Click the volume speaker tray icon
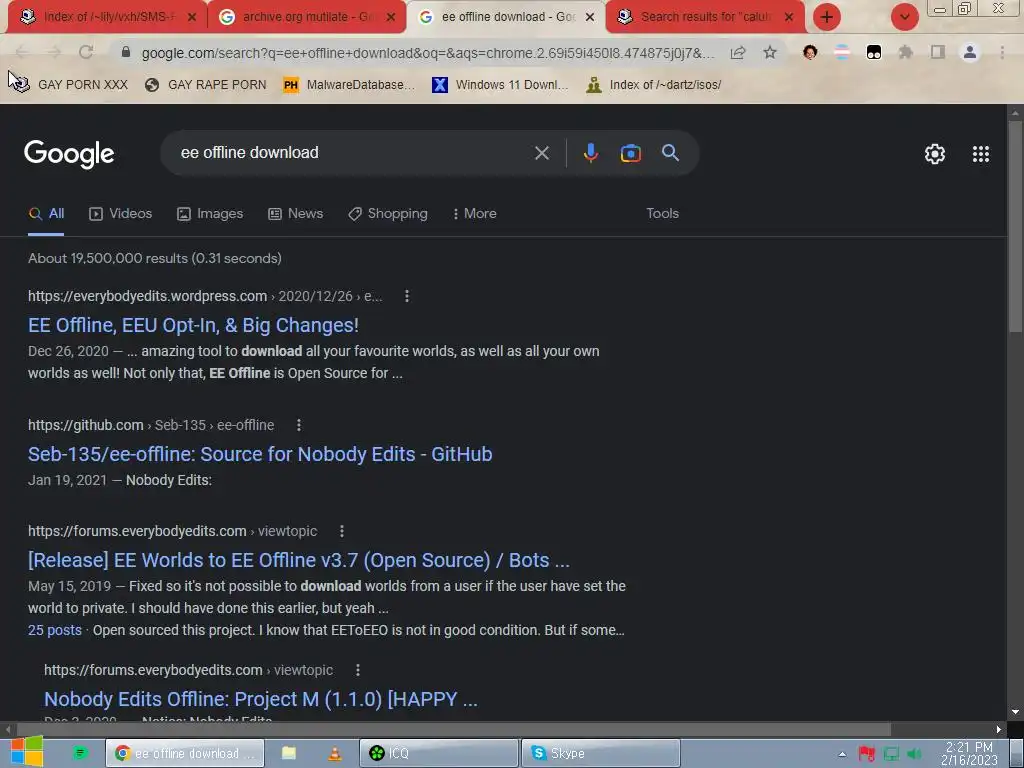 click(x=915, y=754)
